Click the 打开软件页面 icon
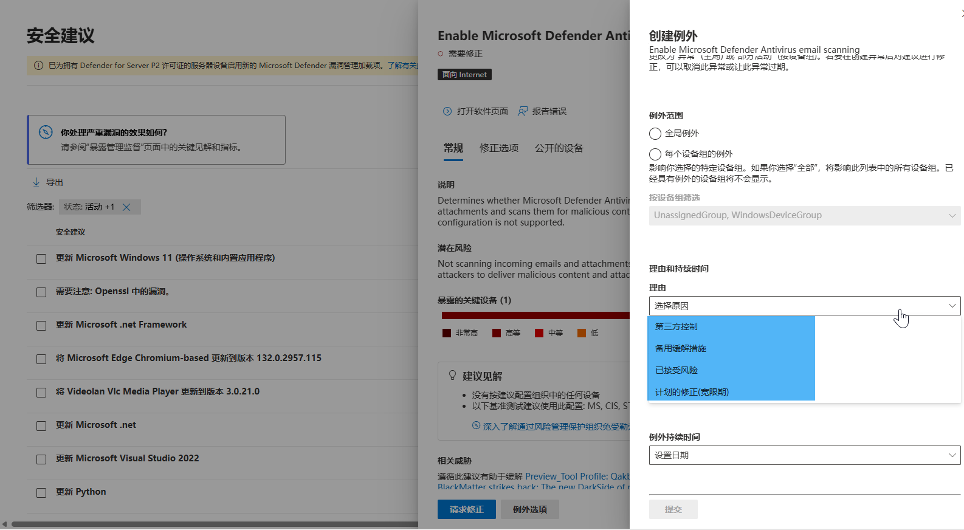This screenshot has height=530, width=964. click(448, 111)
